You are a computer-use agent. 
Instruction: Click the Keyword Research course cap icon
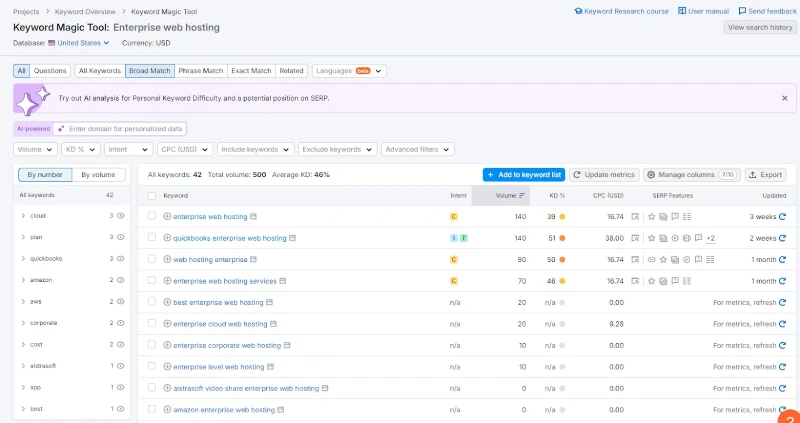click(578, 11)
